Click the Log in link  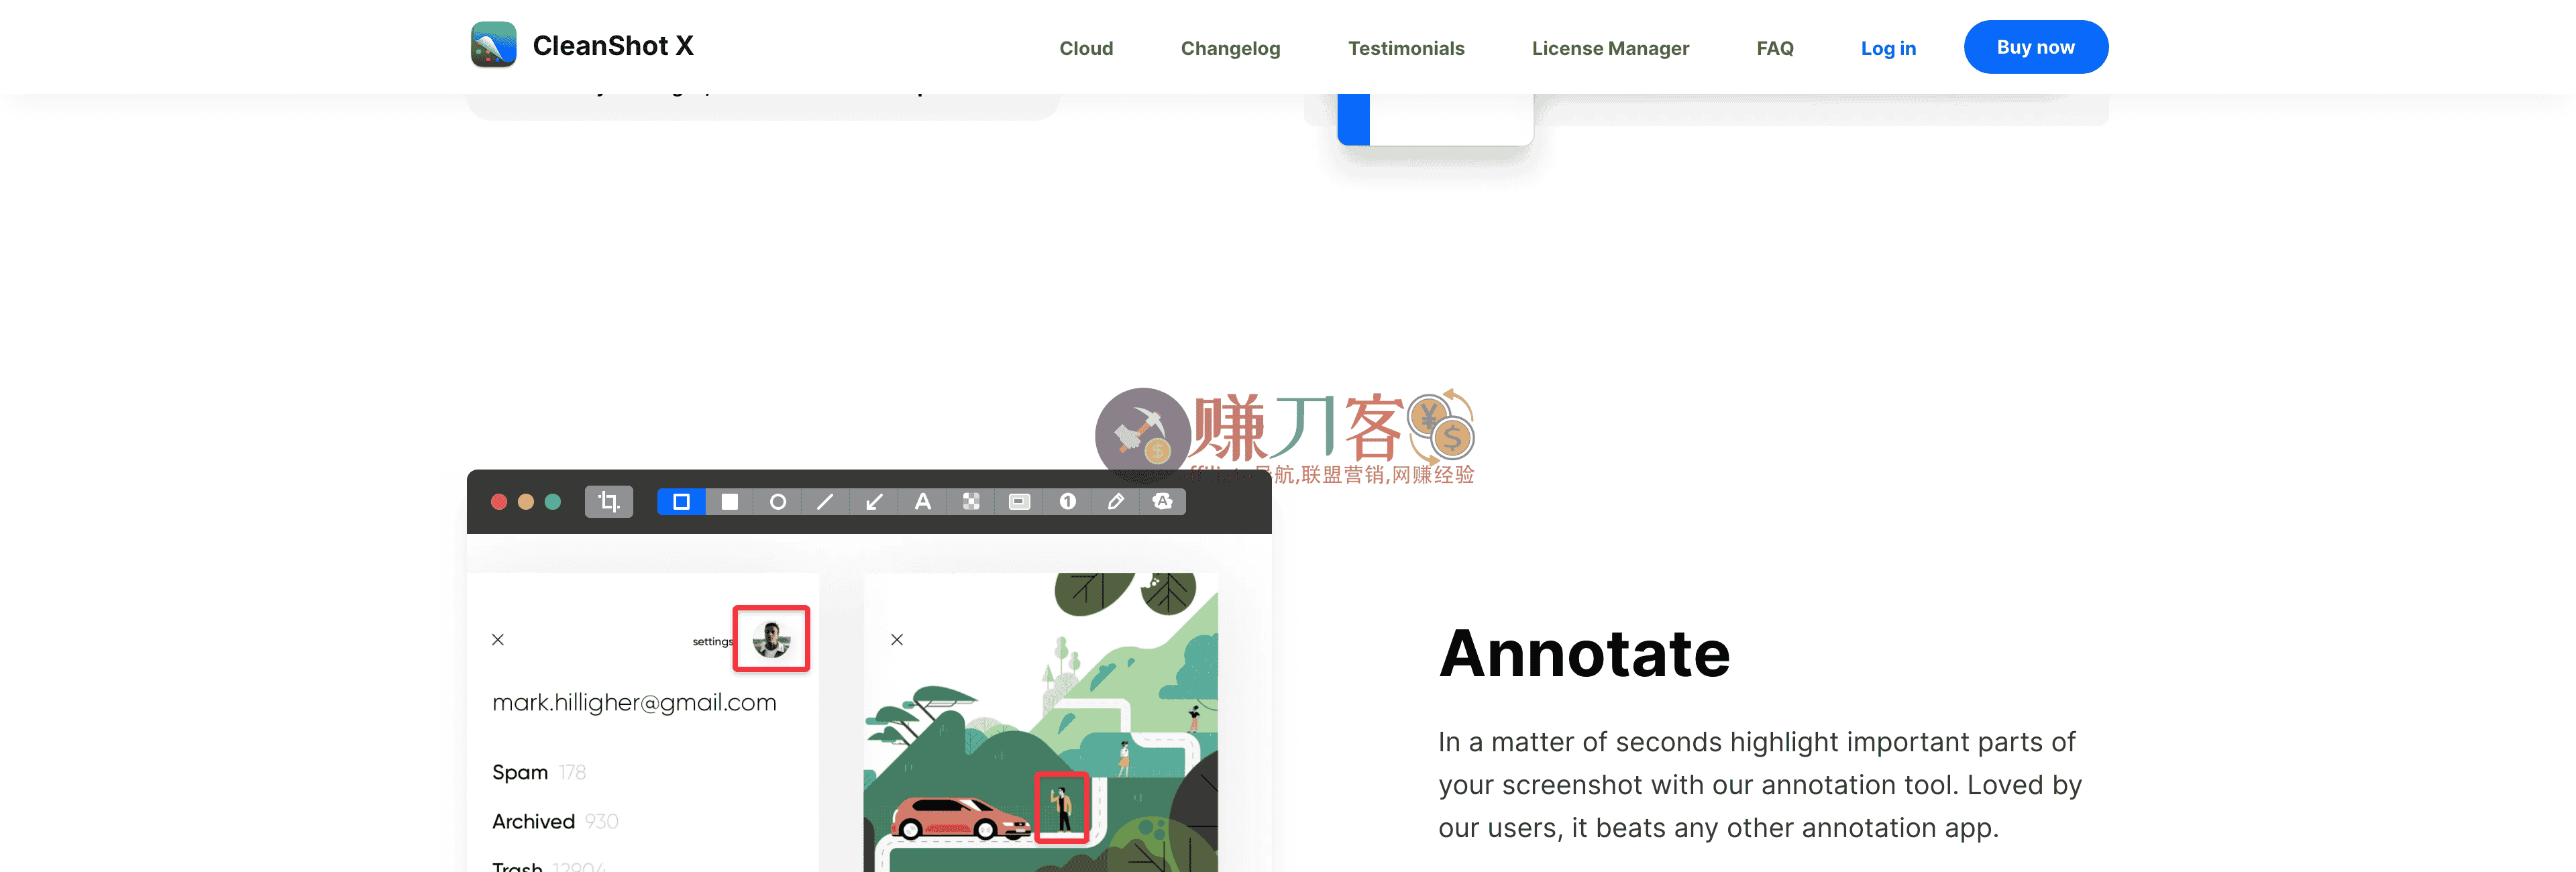click(1888, 48)
